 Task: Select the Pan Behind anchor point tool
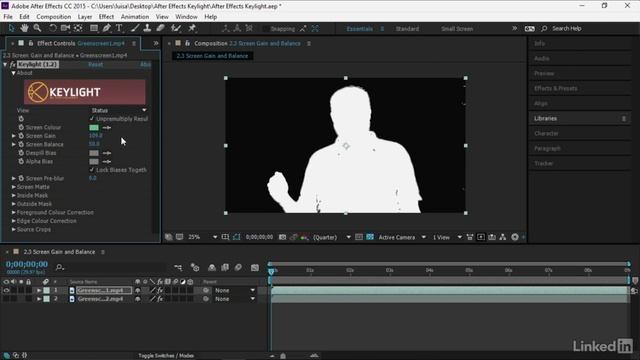(x=78, y=28)
